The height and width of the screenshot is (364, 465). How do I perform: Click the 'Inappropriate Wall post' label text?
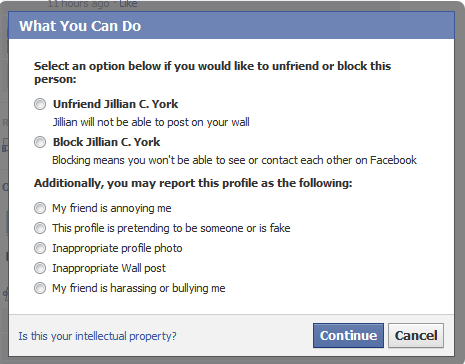[109, 268]
